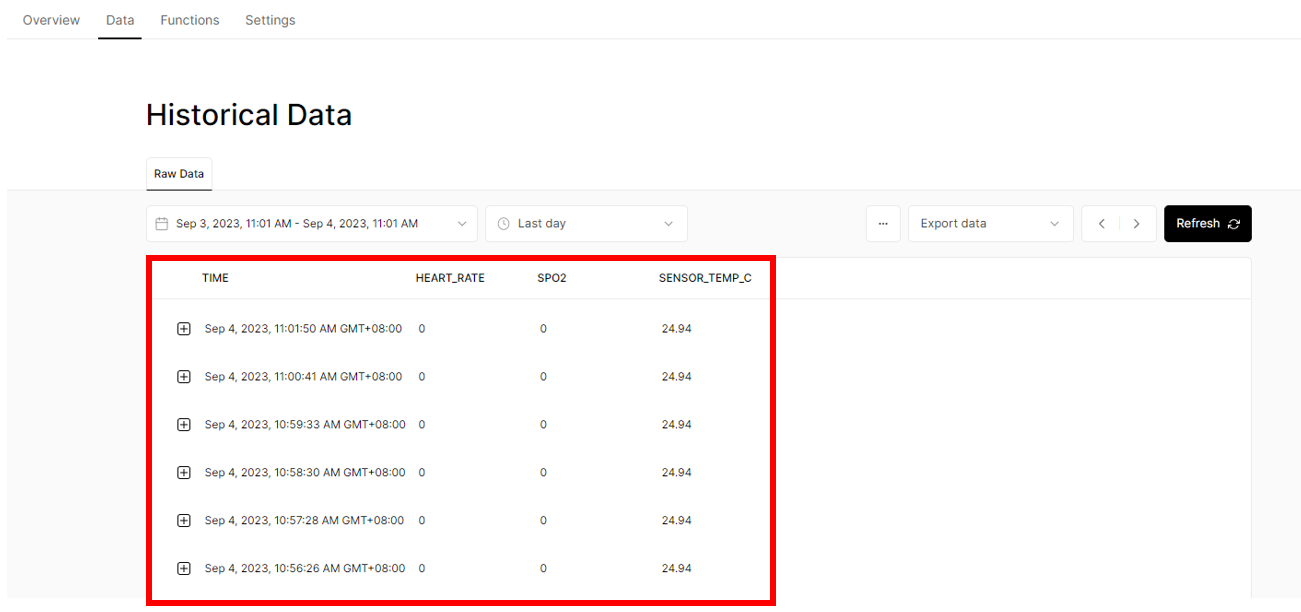Click the SENSOR_TEMP_C column header
Image resolution: width=1301 pixels, height=612 pixels.
(x=705, y=278)
